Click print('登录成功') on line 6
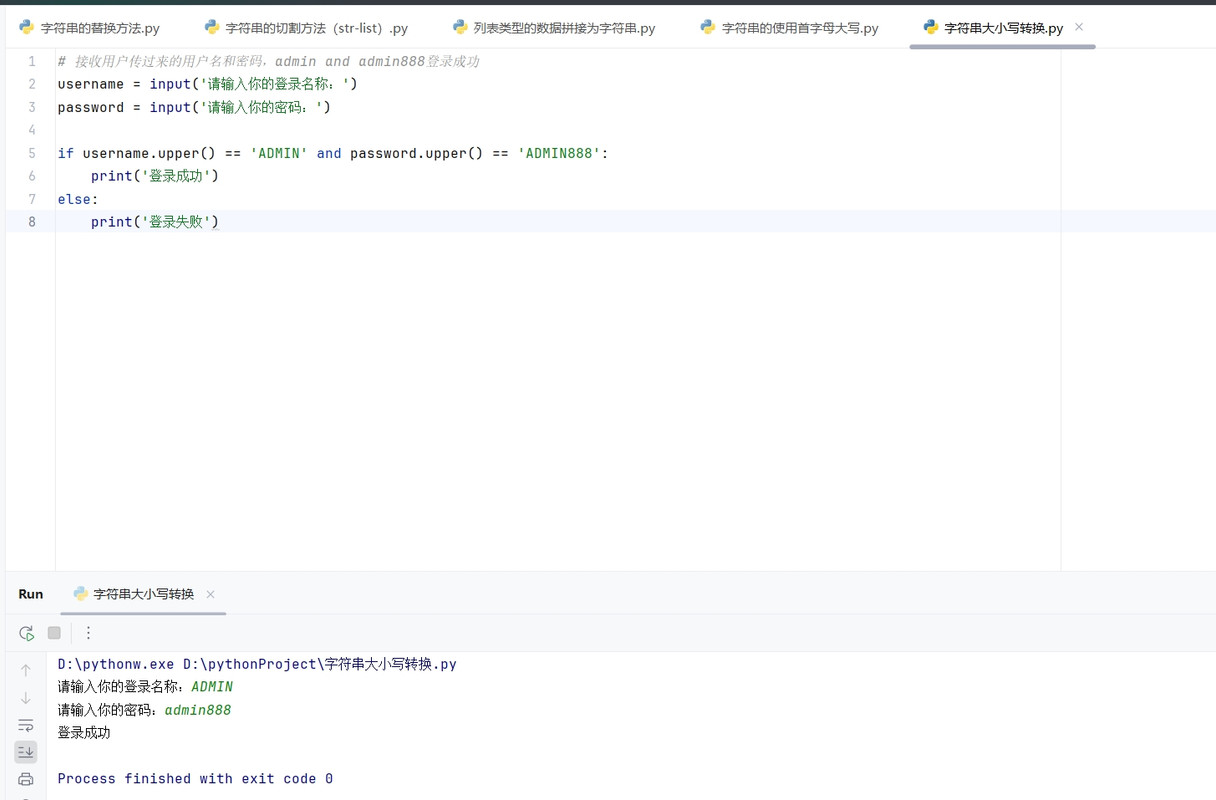1216x800 pixels. pos(155,176)
